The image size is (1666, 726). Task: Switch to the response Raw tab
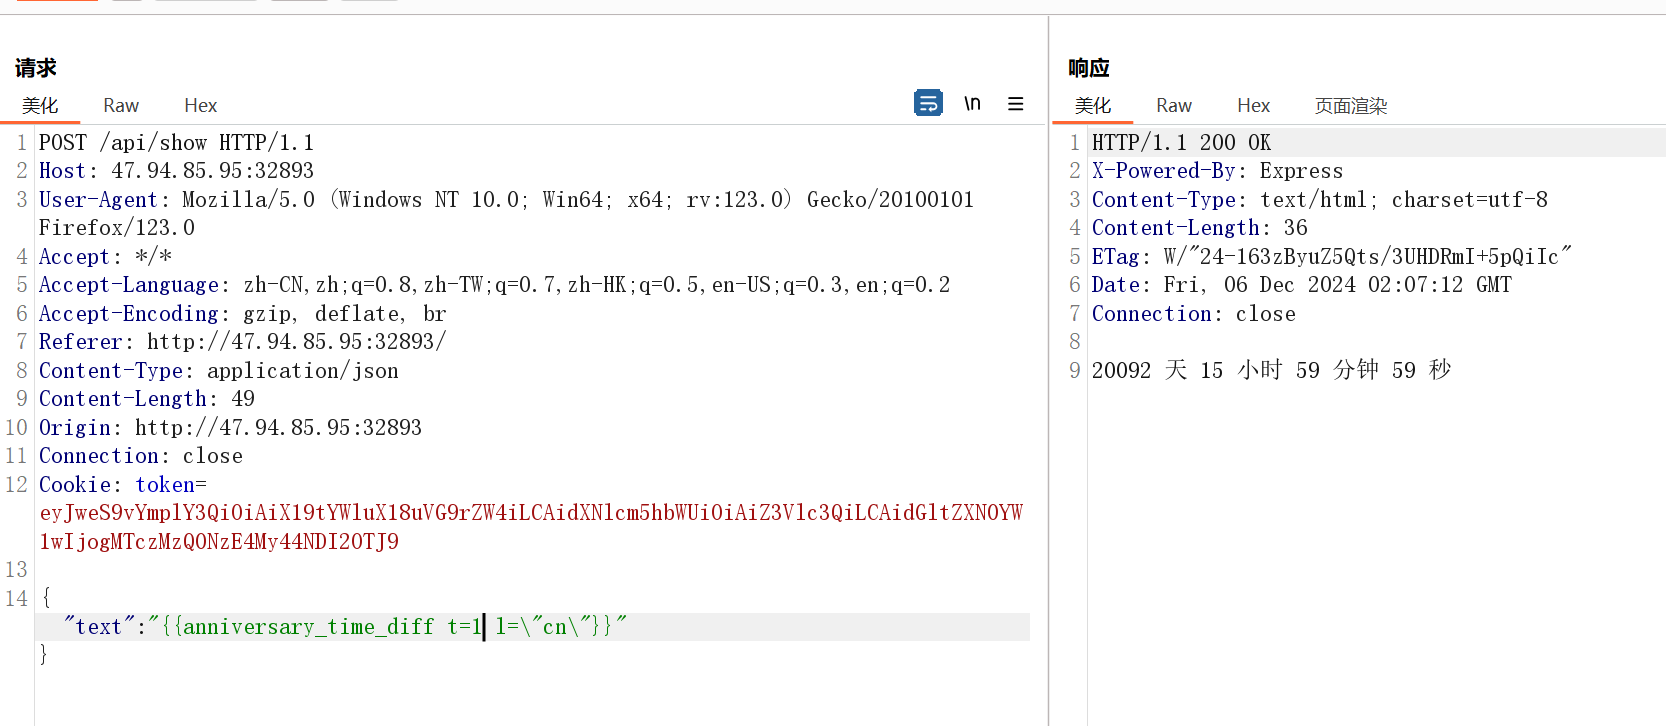pos(1174,105)
